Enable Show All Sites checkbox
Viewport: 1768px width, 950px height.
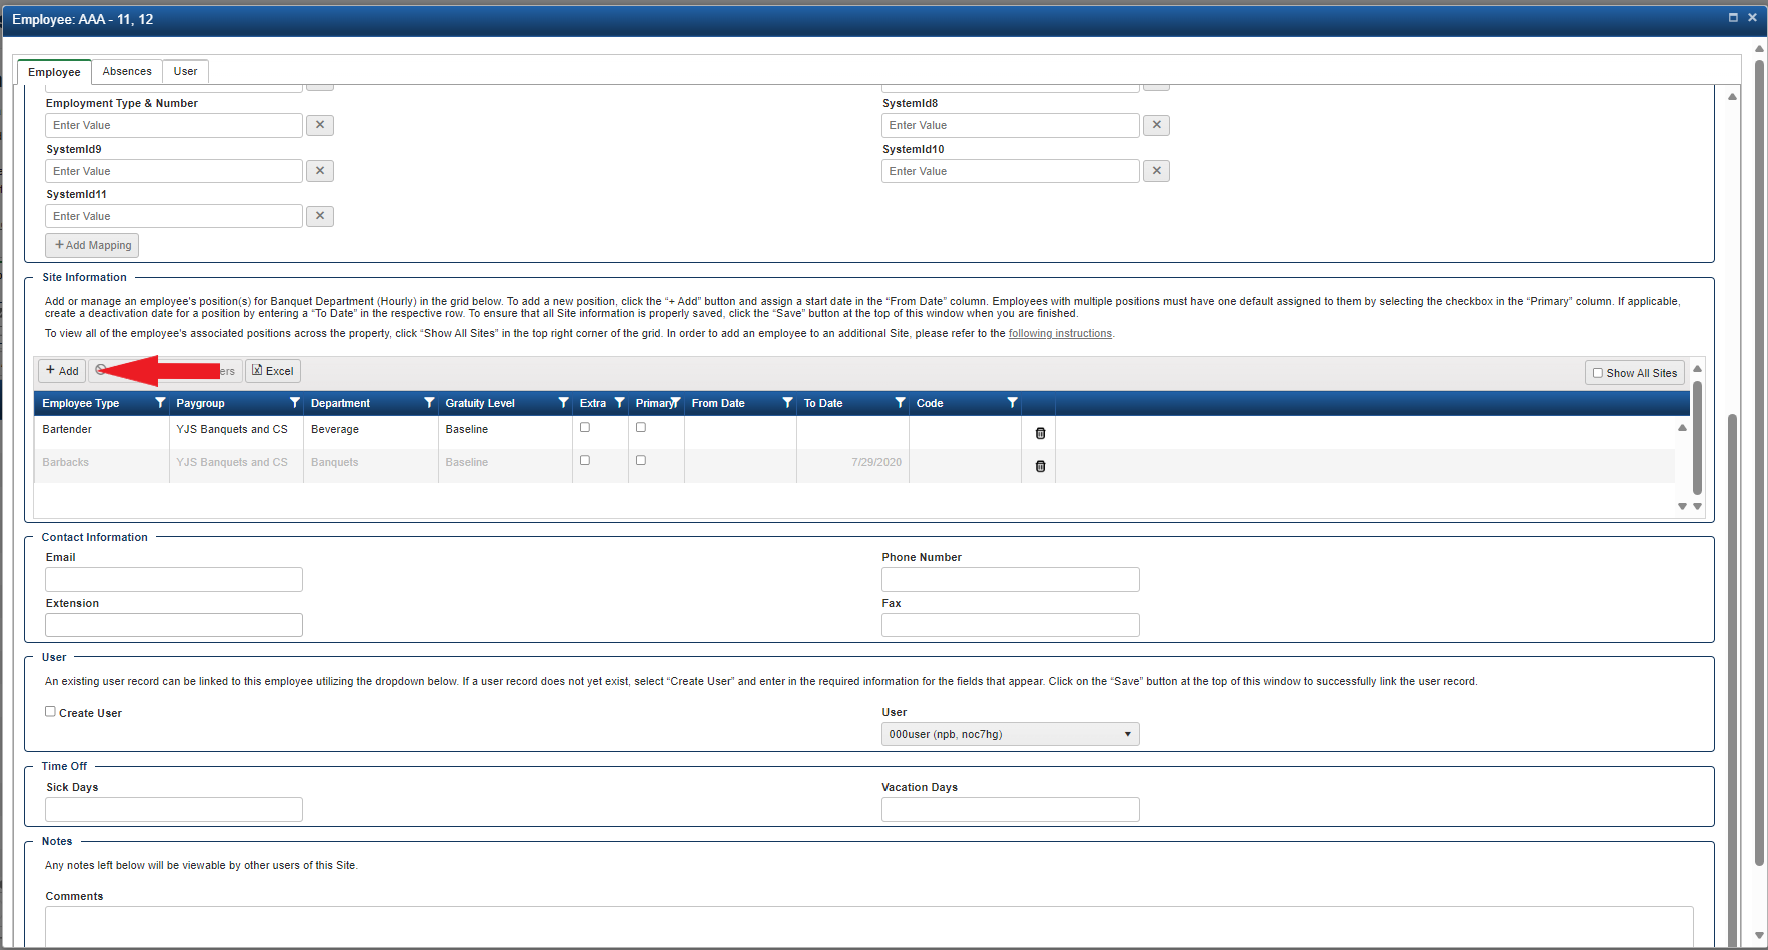[x=1598, y=373]
